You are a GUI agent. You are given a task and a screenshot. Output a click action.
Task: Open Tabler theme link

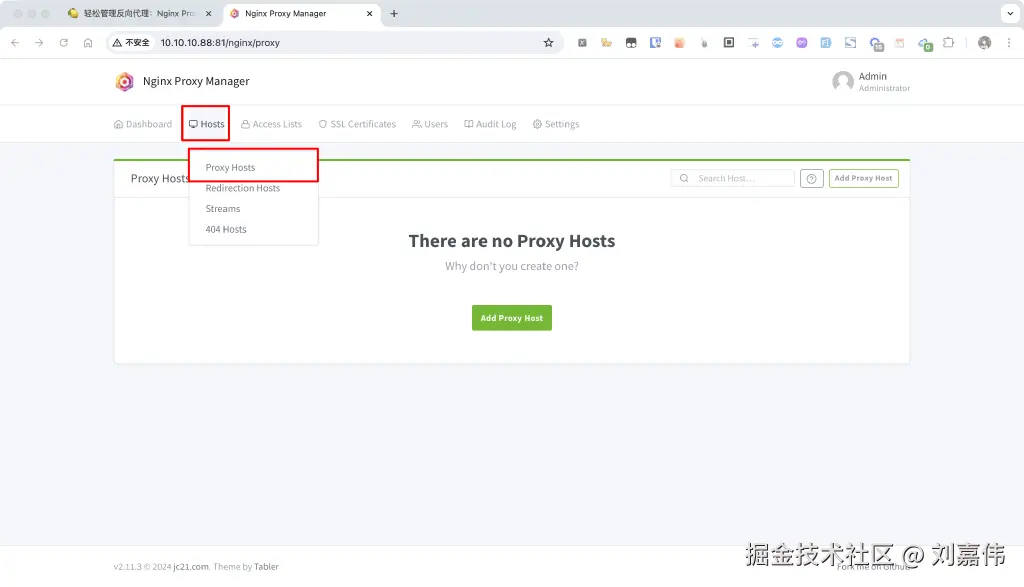[x=266, y=567]
